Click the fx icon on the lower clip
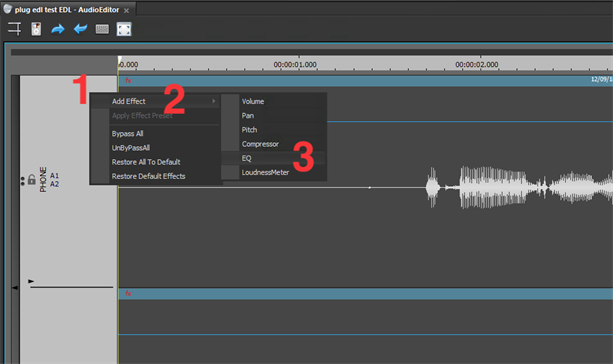This screenshot has width=613, height=364. [x=128, y=293]
